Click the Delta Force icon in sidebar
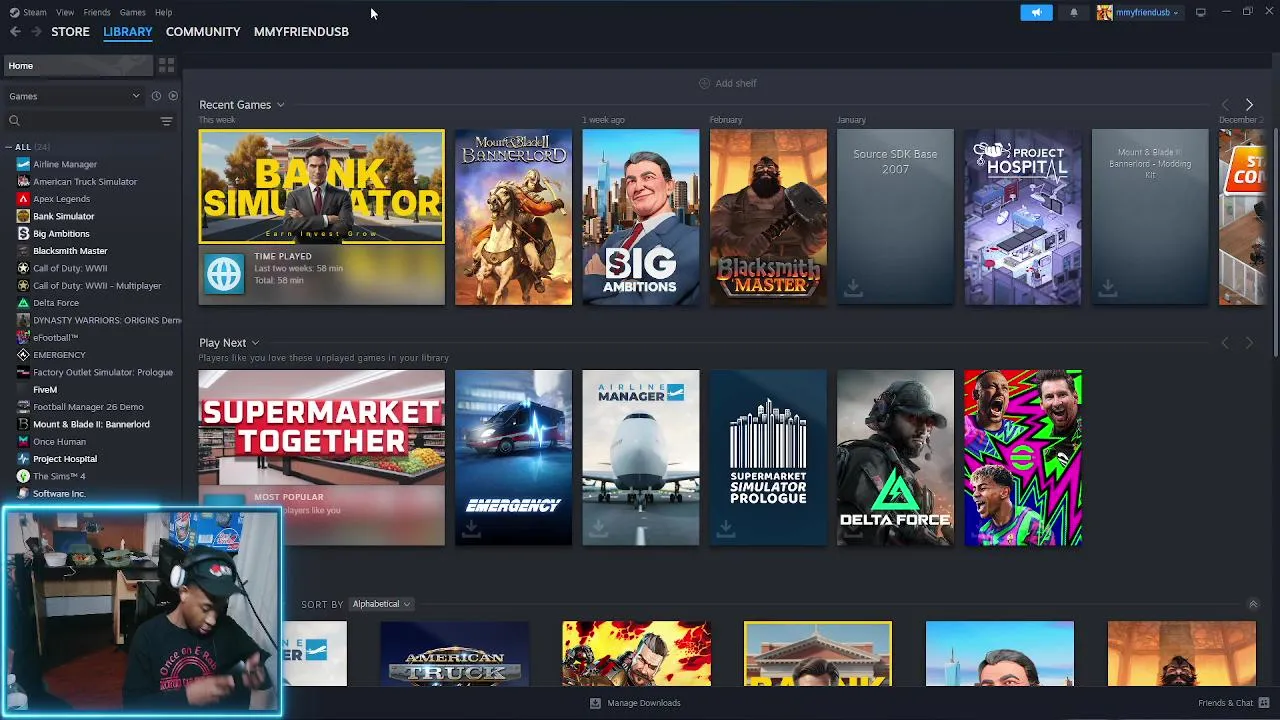Viewport: 1280px width, 720px height. [23, 303]
